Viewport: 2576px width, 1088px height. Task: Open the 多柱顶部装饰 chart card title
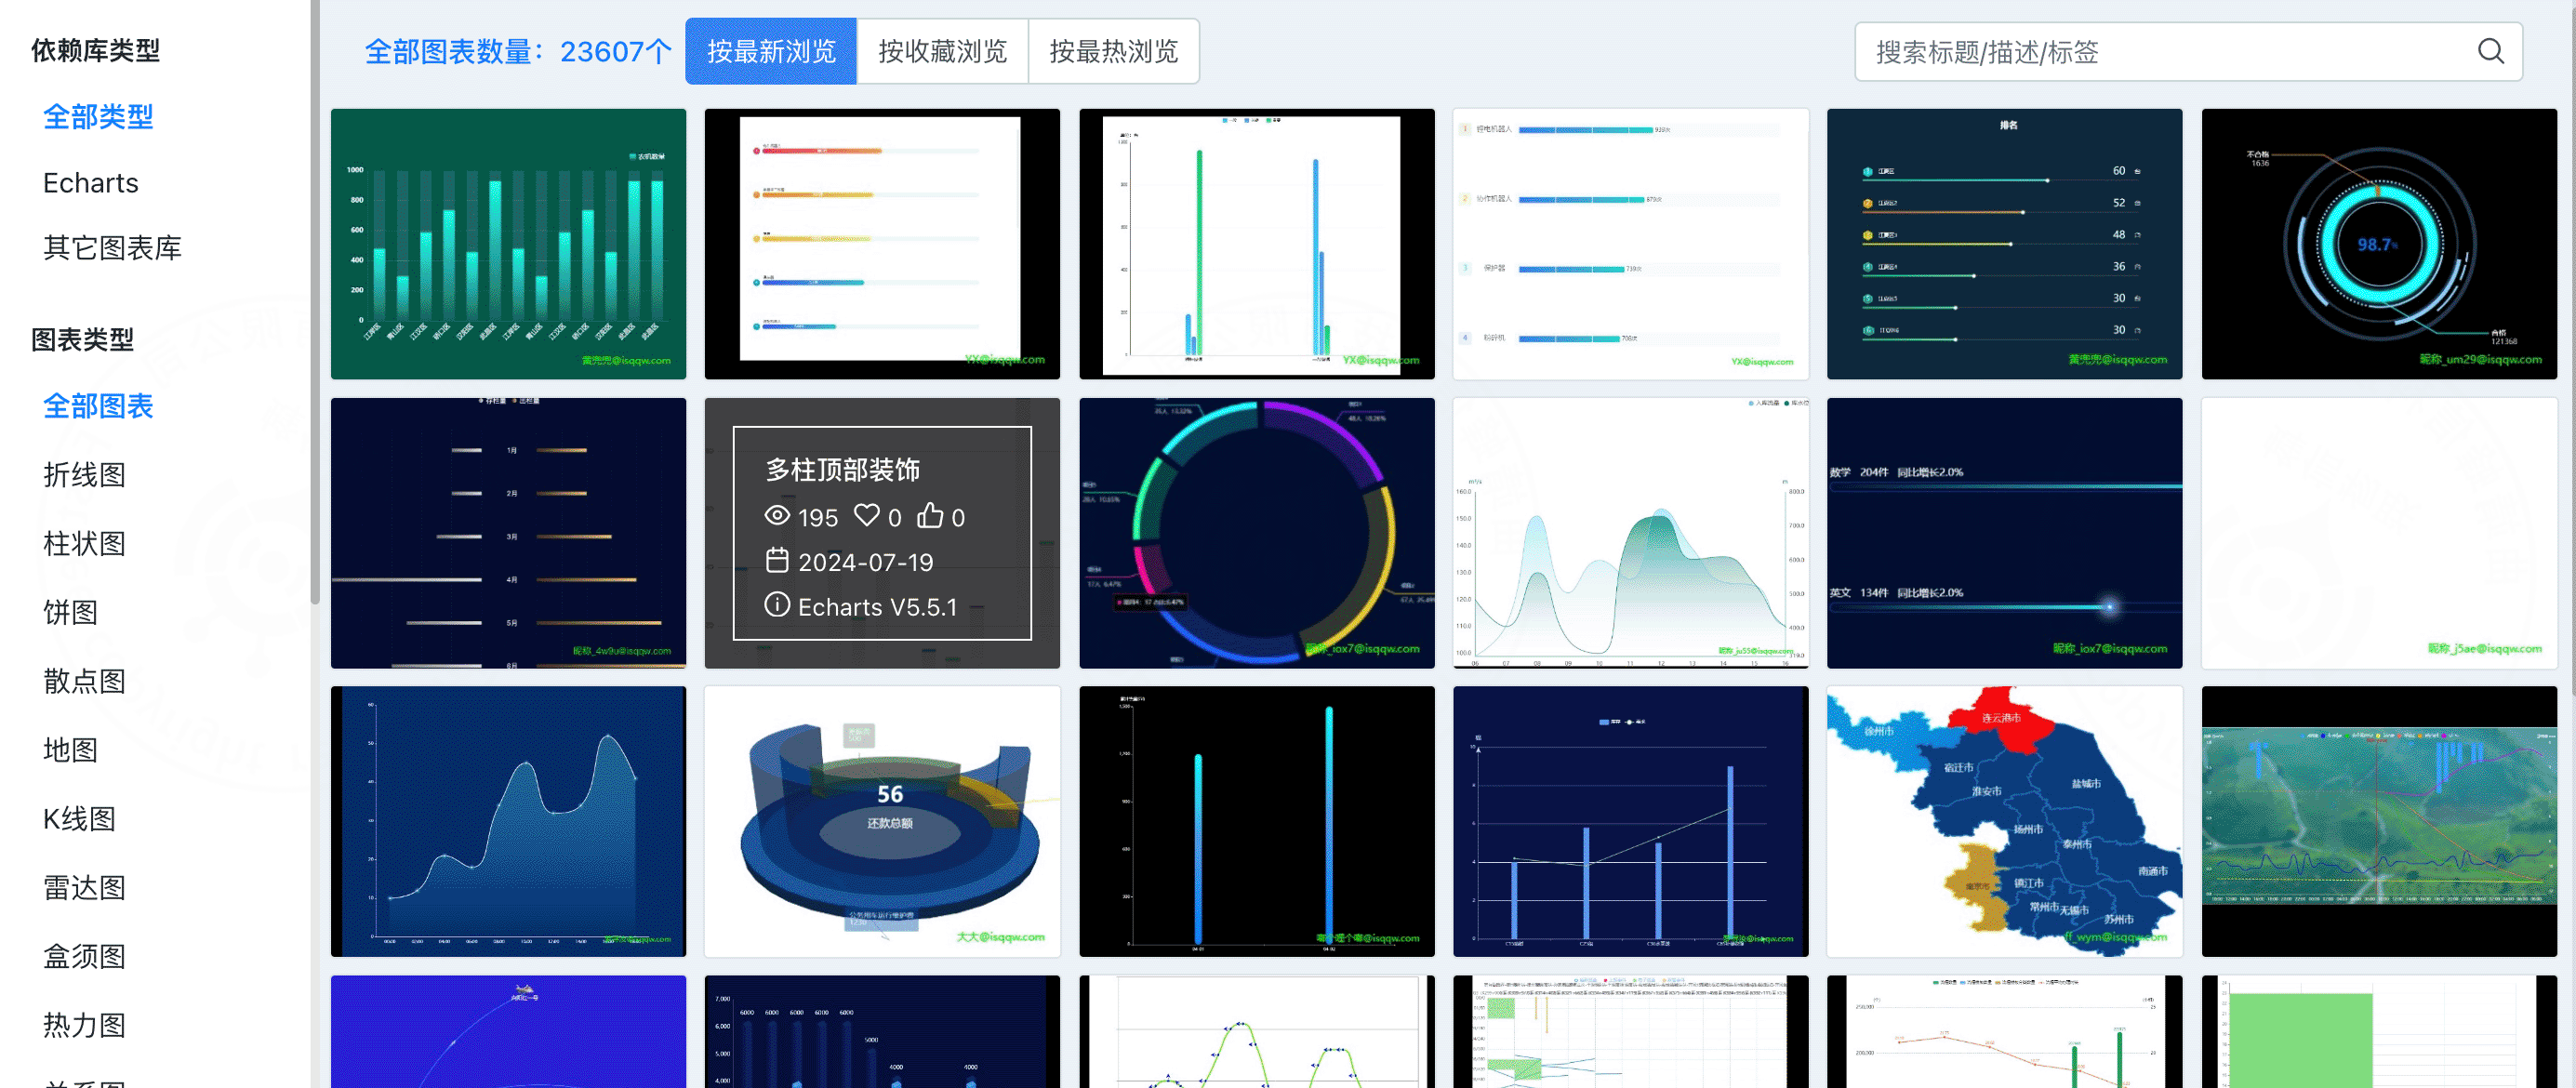point(842,470)
